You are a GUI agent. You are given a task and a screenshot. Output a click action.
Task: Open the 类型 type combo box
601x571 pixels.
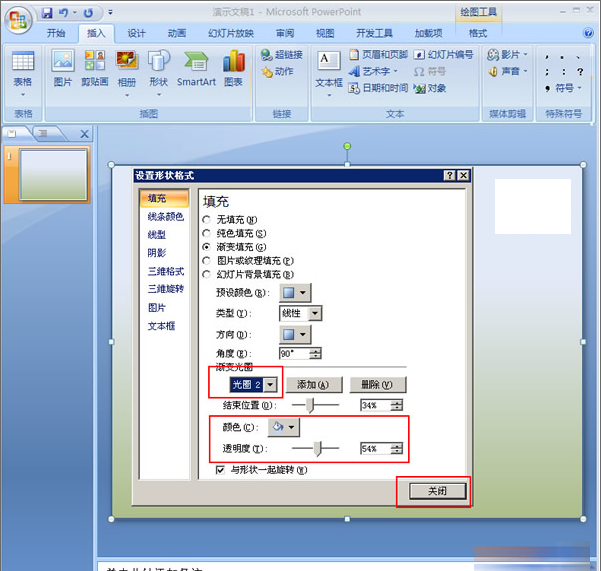click(300, 313)
